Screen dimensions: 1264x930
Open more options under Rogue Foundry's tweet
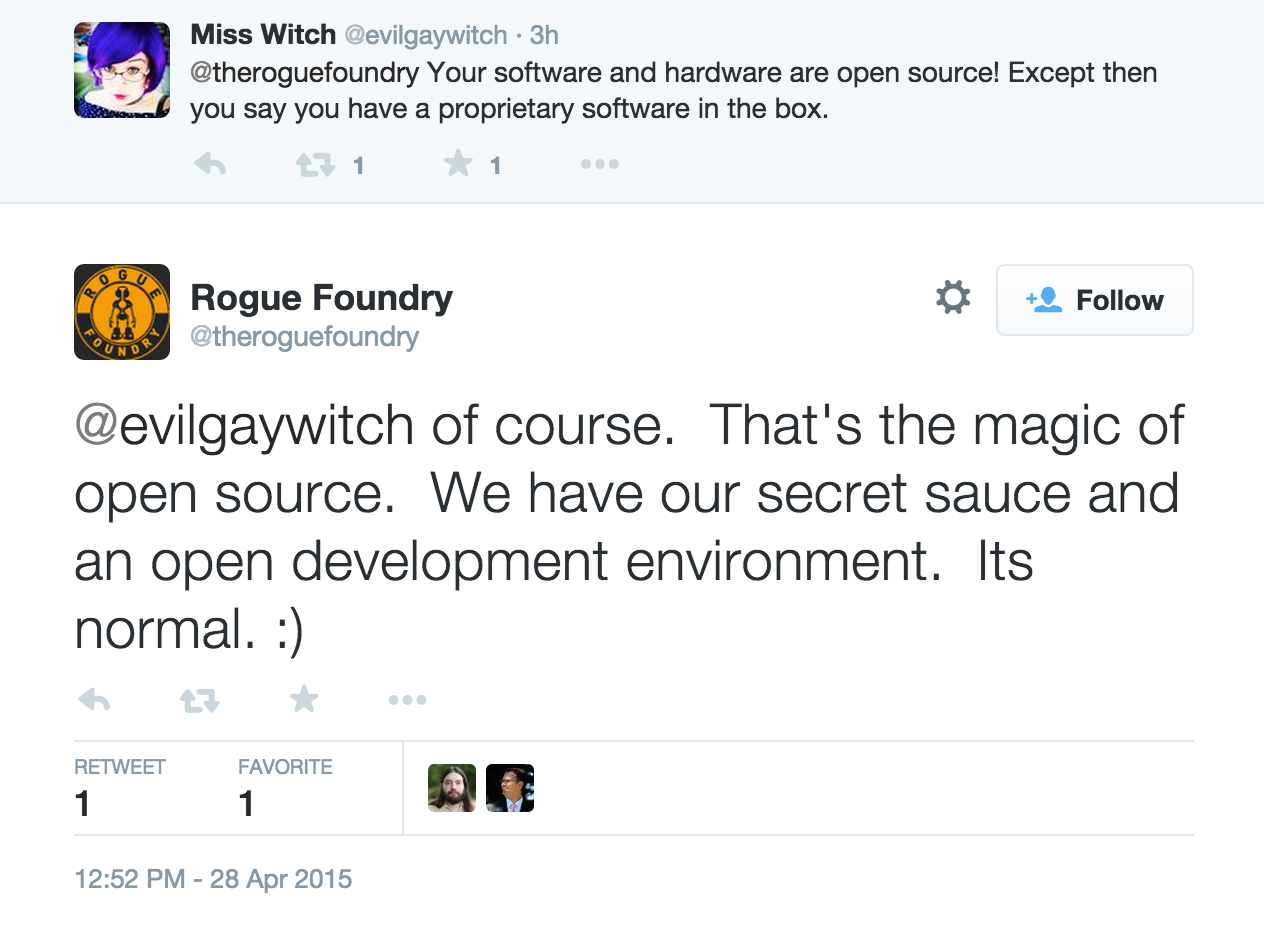click(x=407, y=700)
